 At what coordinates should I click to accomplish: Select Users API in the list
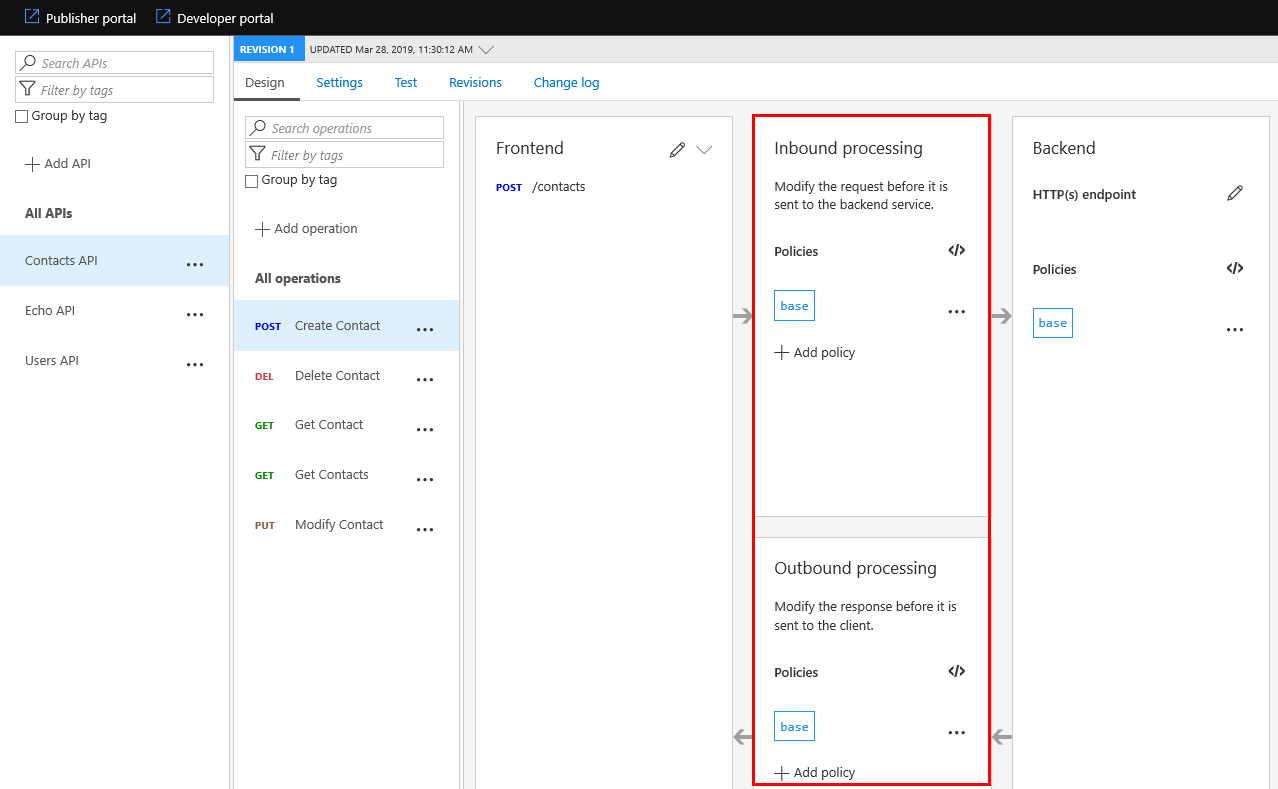[114, 361]
